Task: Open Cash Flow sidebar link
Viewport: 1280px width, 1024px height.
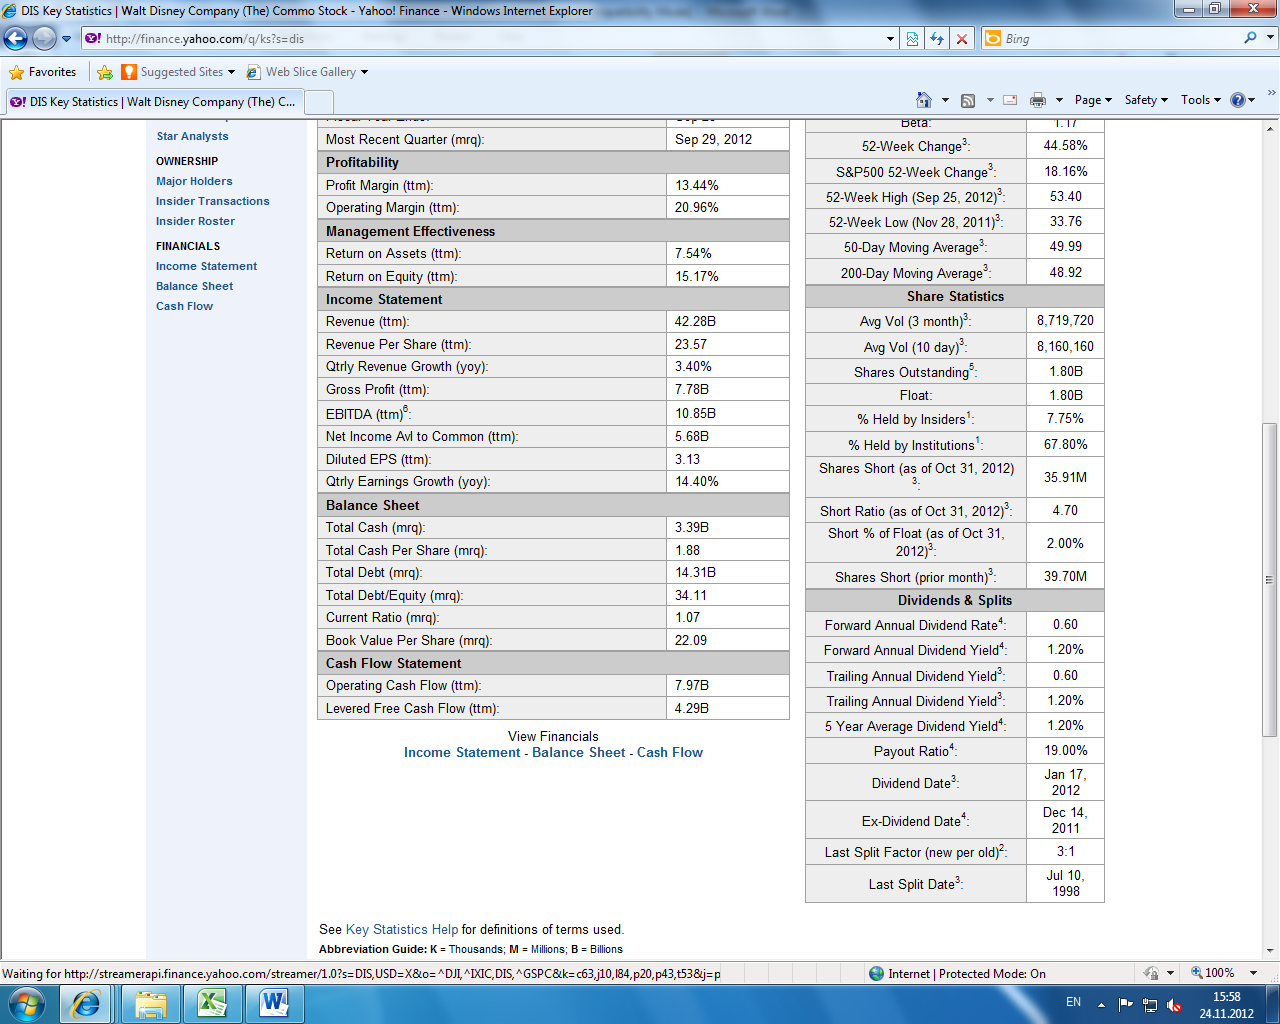Action: point(184,306)
